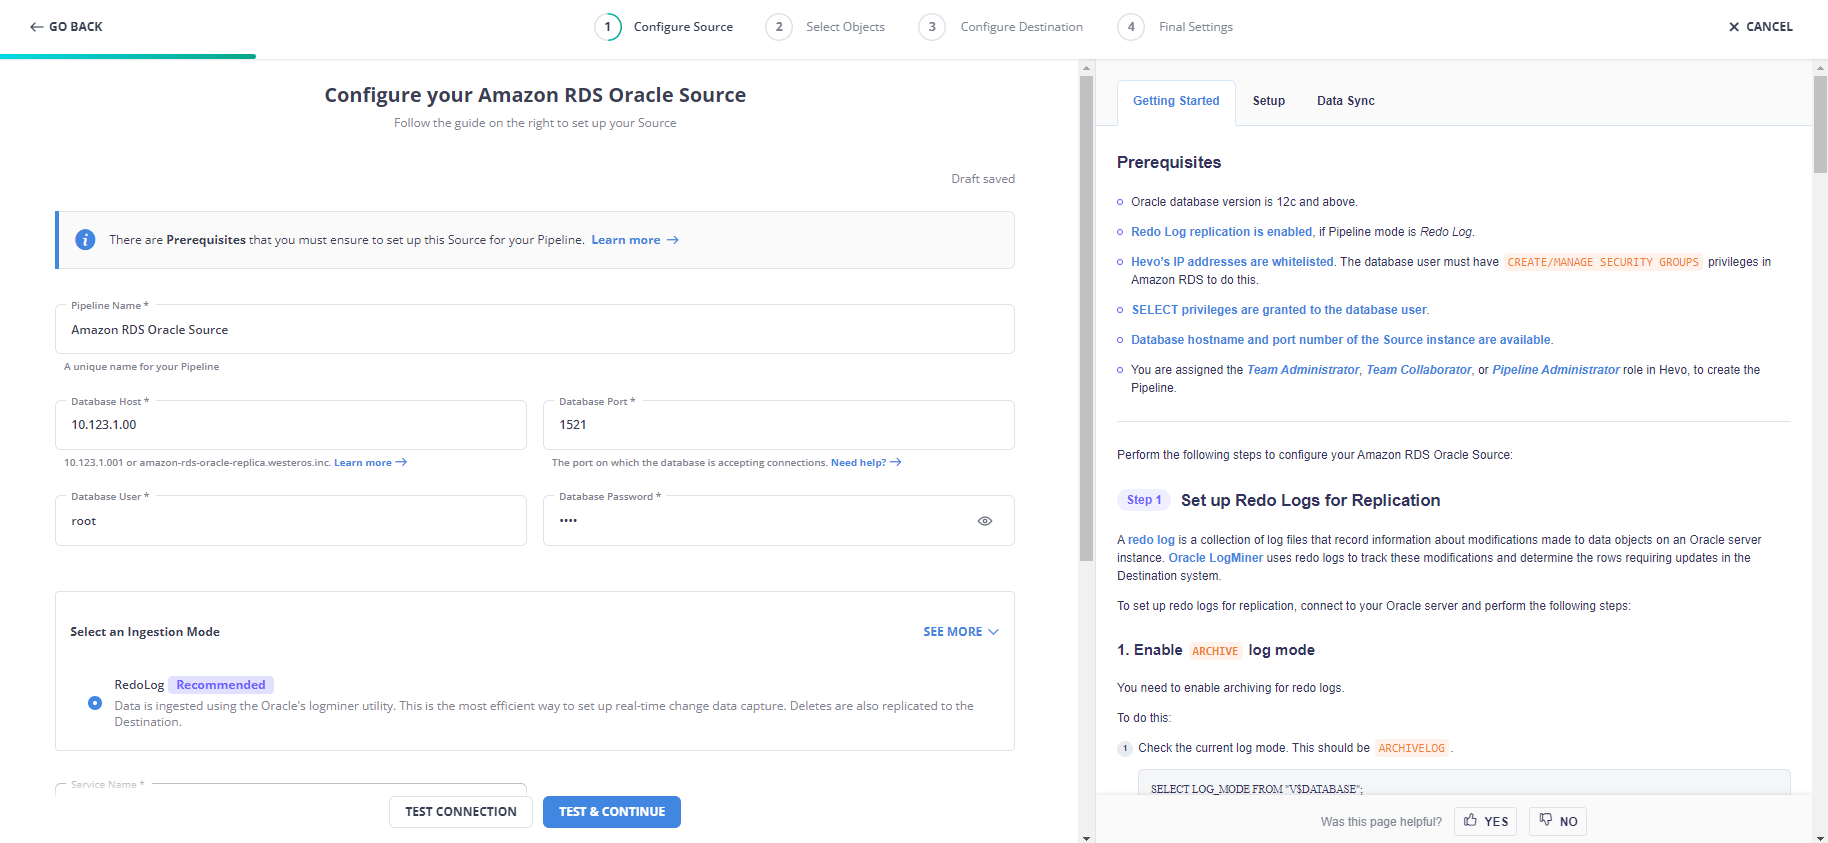Click the CREATE/MANAGE SECURITY GROUPS code label
Viewport: 1828px width, 843px height.
tap(1603, 262)
